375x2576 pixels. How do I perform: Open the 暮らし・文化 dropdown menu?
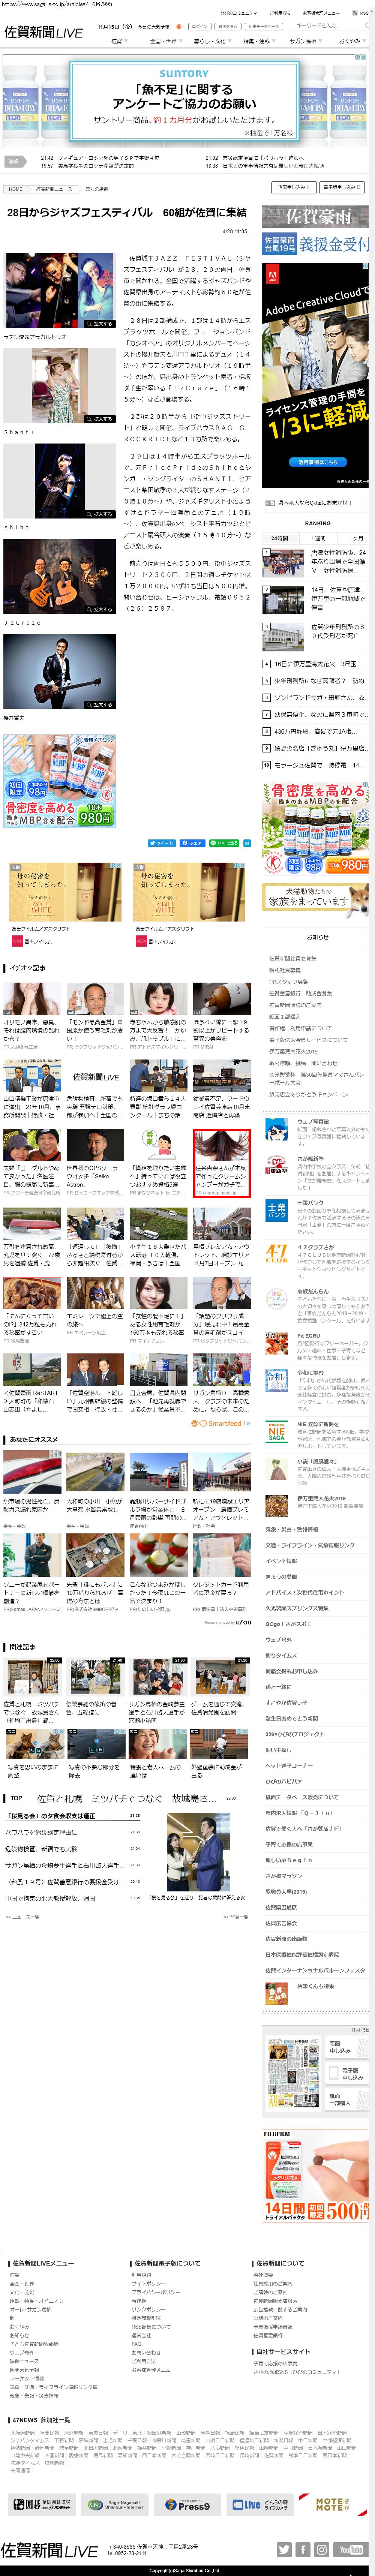(x=211, y=41)
